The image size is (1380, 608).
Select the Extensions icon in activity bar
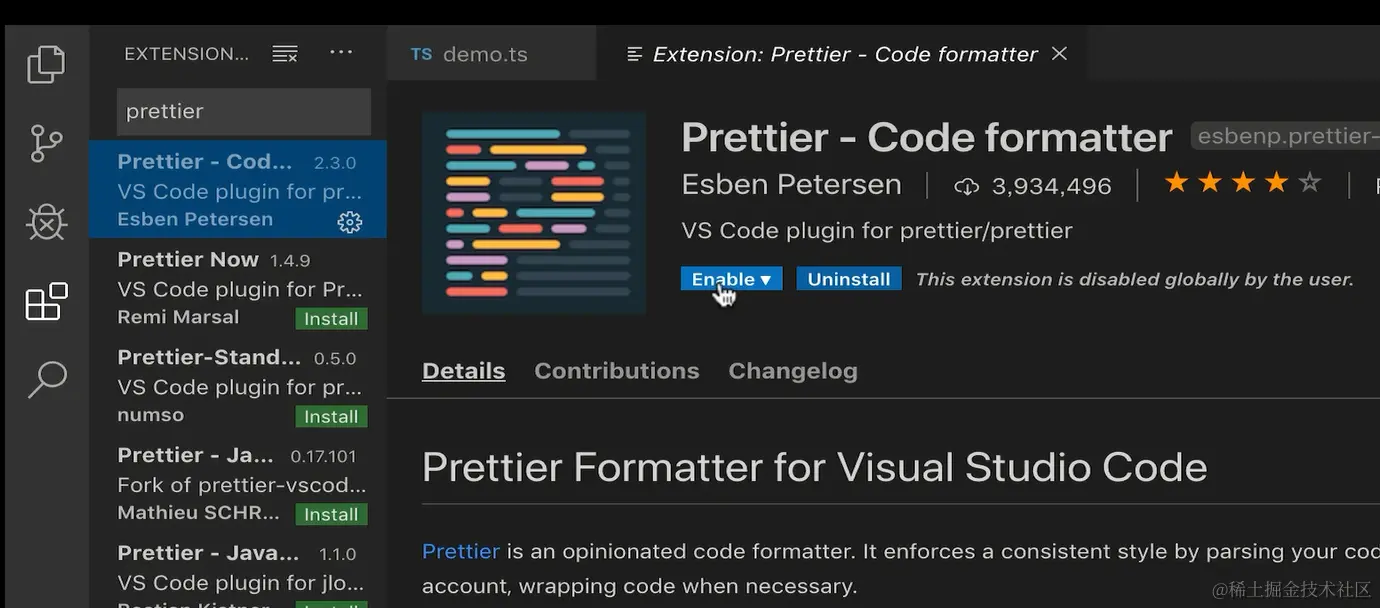click(46, 301)
